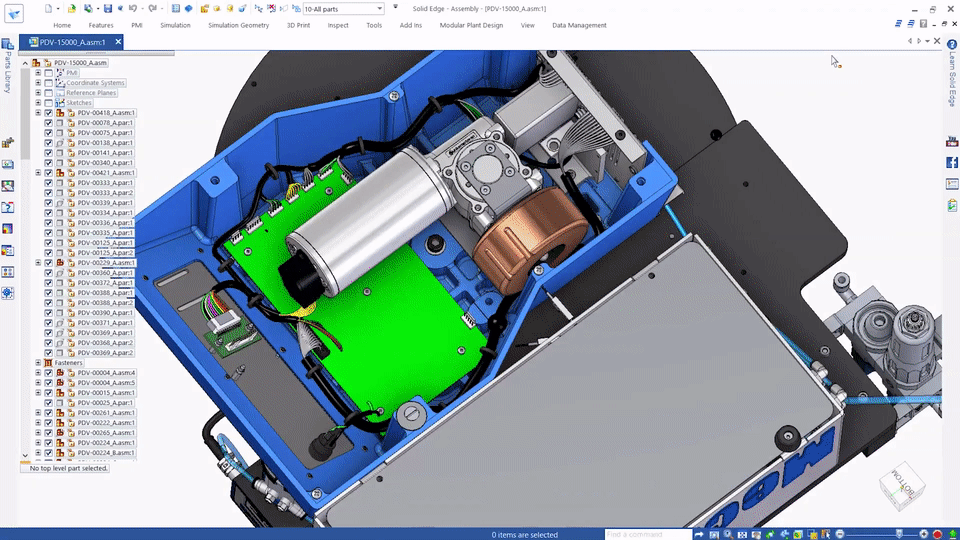Click the Facebook icon on right sidebar
Viewport: 960px width, 540px height.
[952, 162]
